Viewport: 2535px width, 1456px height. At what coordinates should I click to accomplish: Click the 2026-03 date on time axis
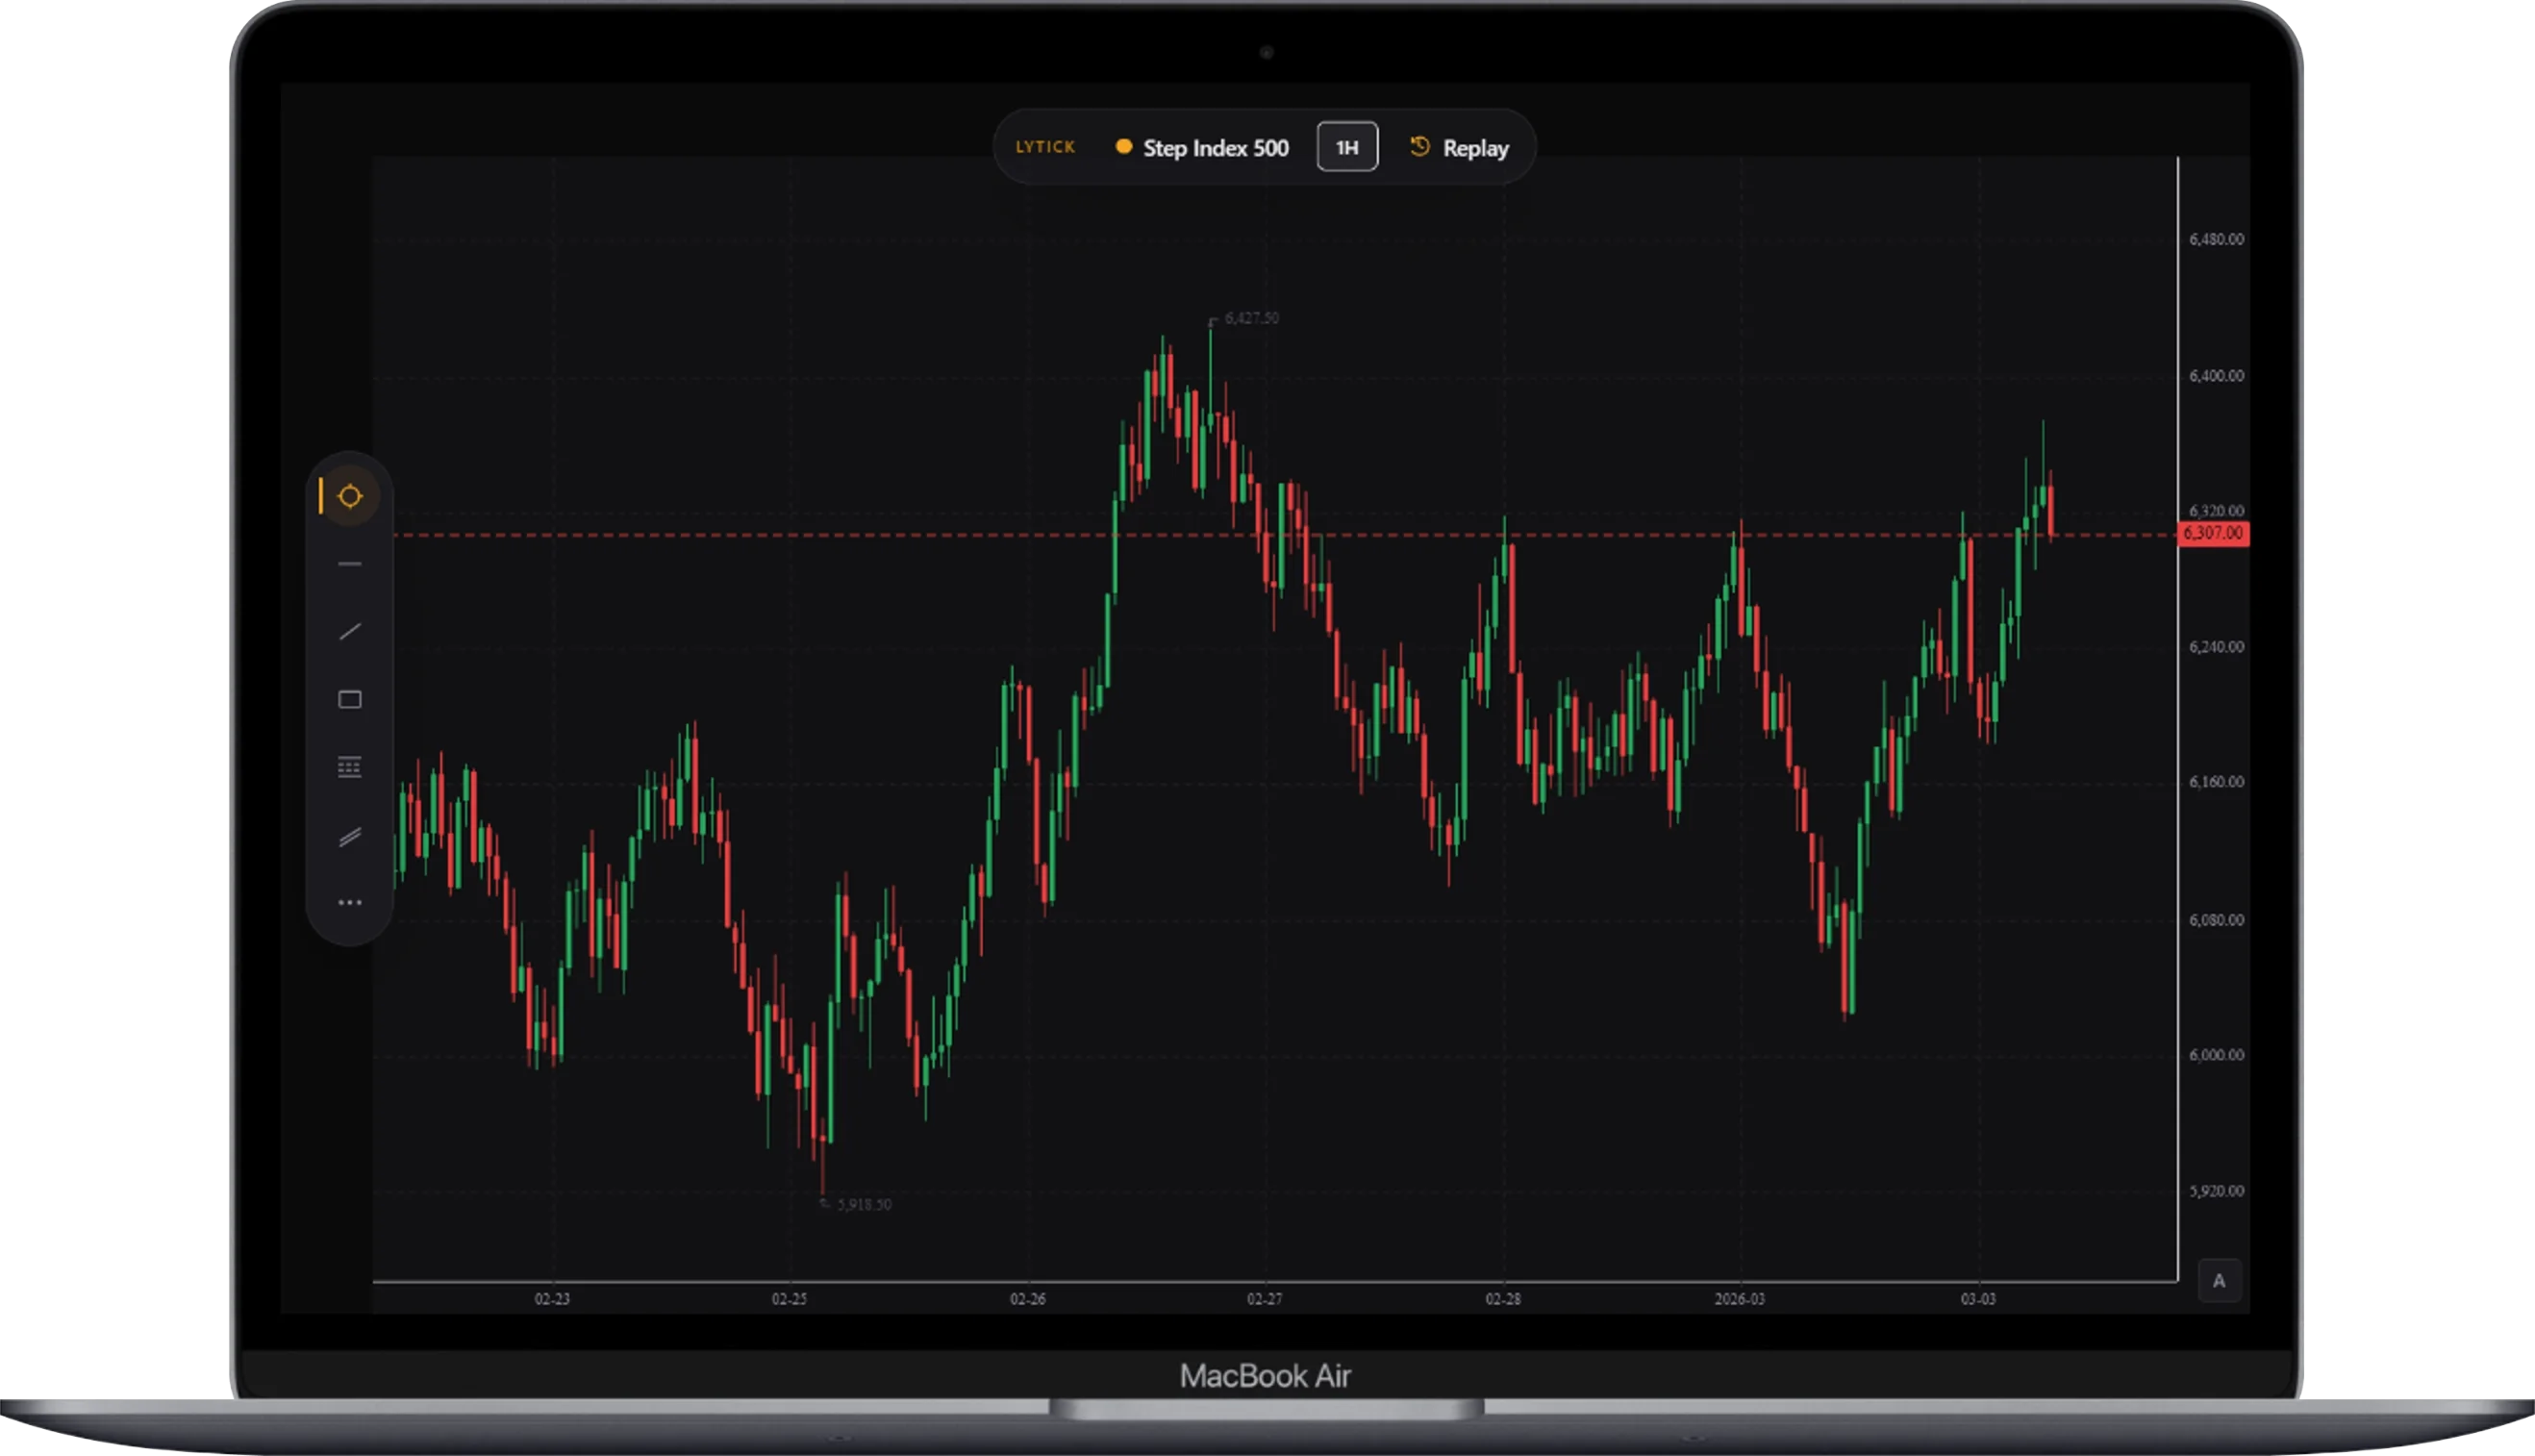coord(1739,1299)
